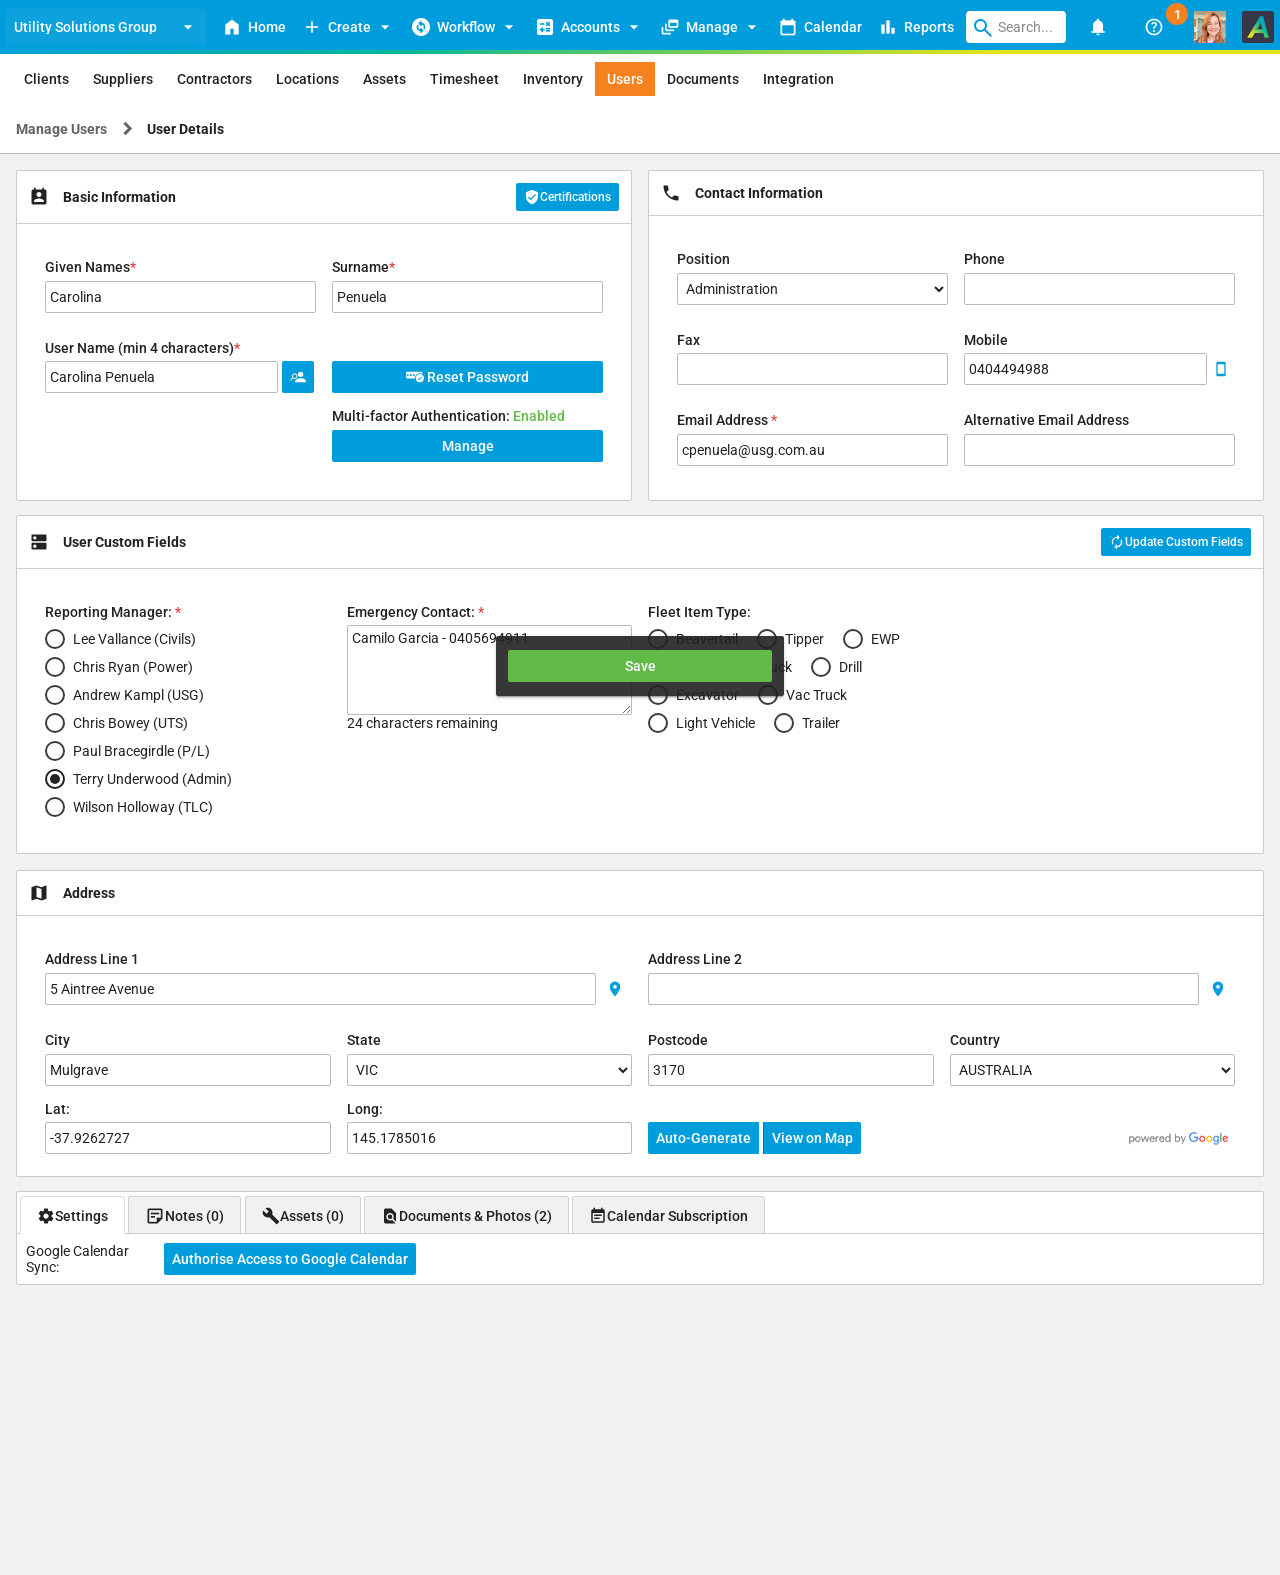The height and width of the screenshot is (1575, 1280).
Task: Click the Email Address input field
Action: point(811,450)
